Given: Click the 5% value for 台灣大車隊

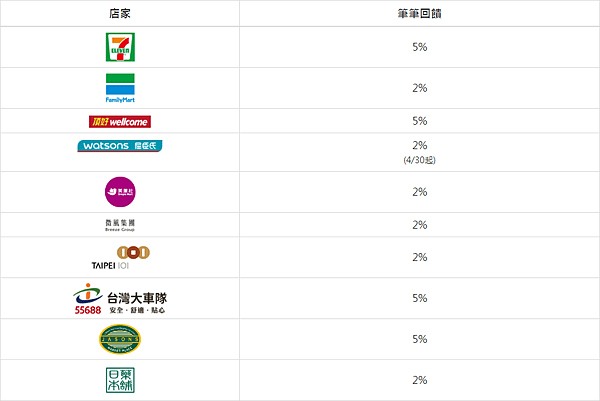Looking at the screenshot, I should pos(420,298).
